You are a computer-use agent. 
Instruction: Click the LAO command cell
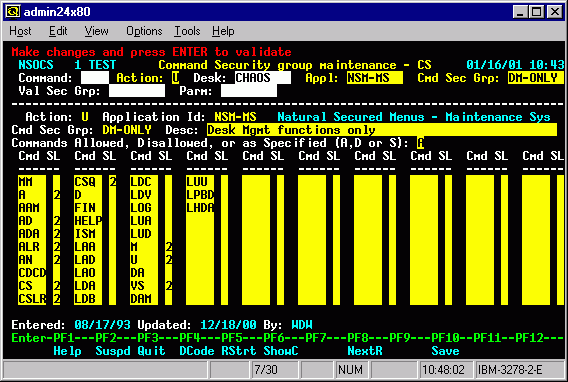tap(88, 273)
